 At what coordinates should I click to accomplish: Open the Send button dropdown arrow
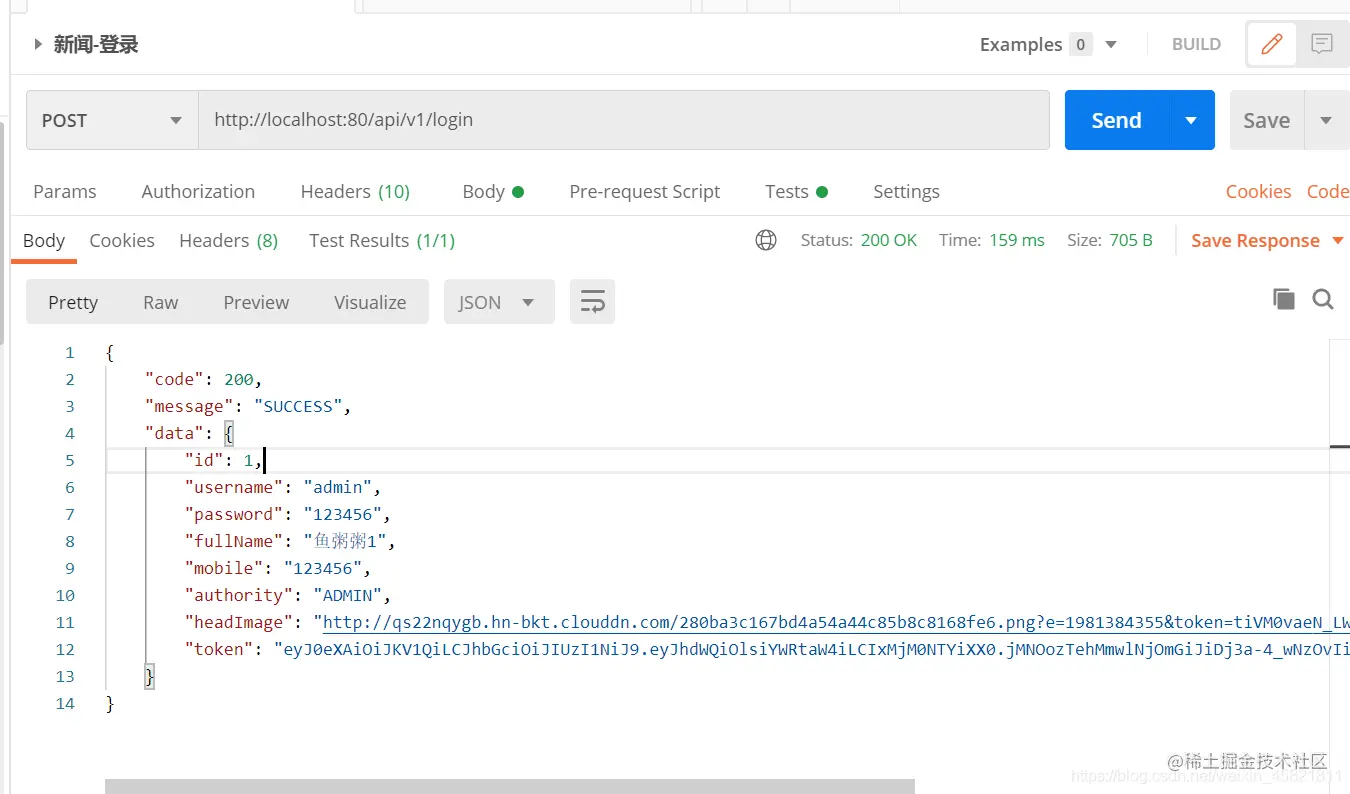point(1191,120)
